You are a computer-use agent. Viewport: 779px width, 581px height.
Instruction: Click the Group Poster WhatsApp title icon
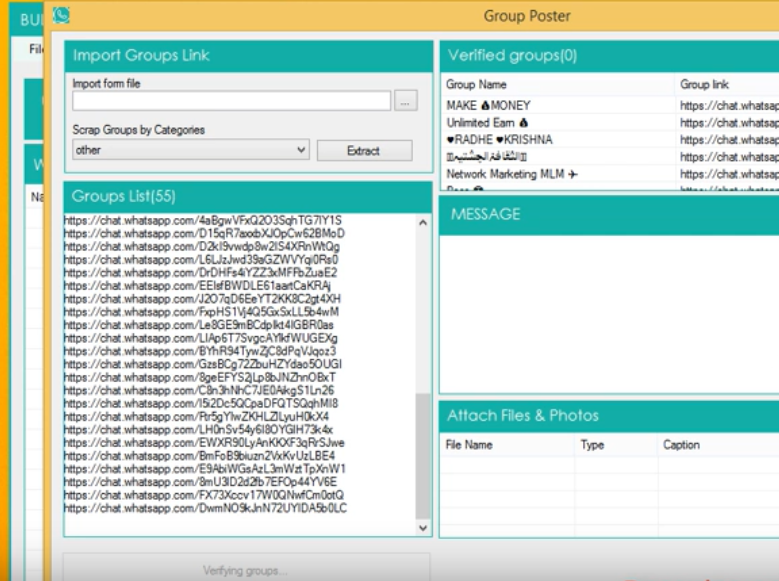(x=61, y=15)
